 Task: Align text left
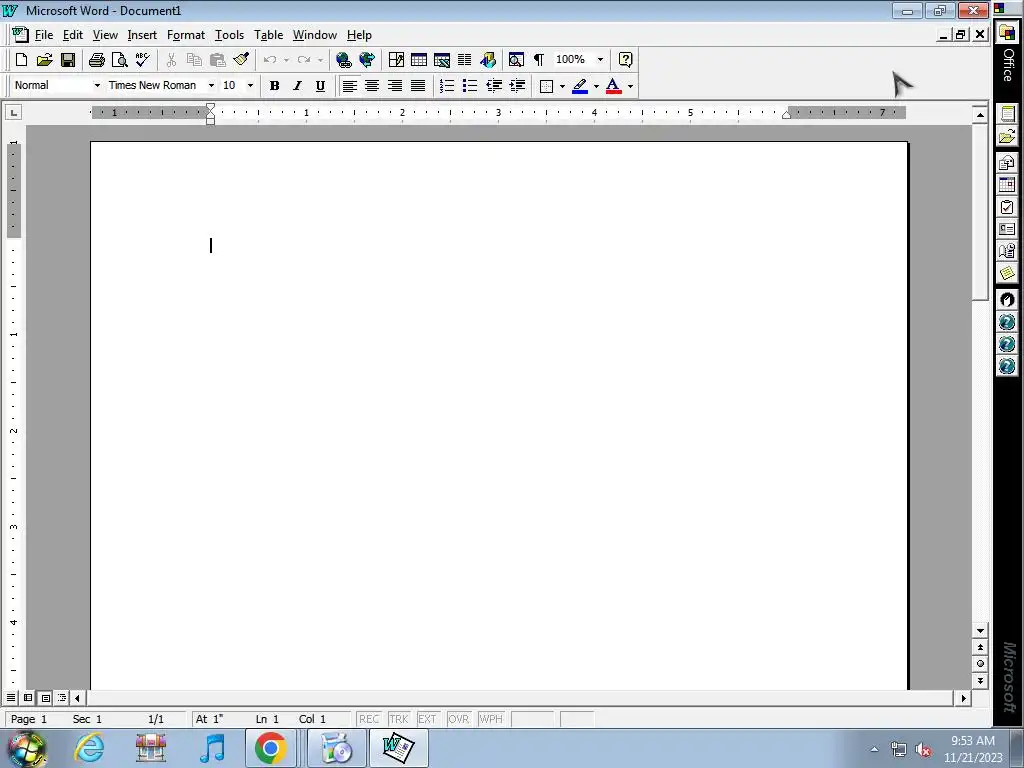[x=349, y=86]
